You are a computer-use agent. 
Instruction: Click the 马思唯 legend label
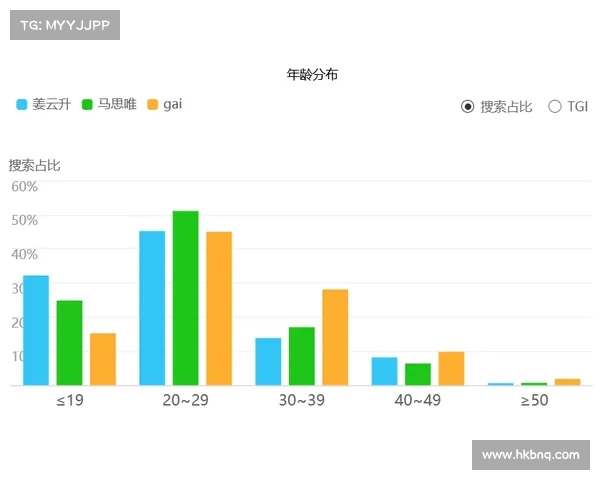coord(117,104)
